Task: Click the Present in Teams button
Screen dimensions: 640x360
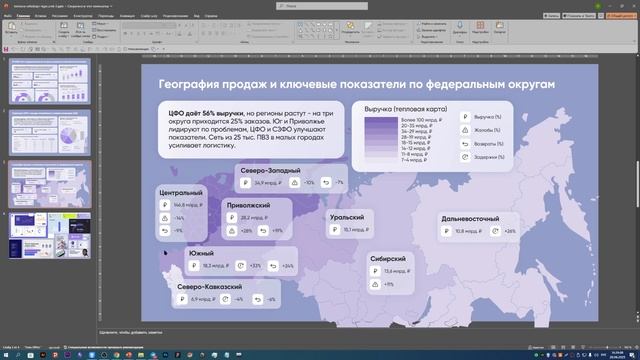Action: [x=579, y=16]
